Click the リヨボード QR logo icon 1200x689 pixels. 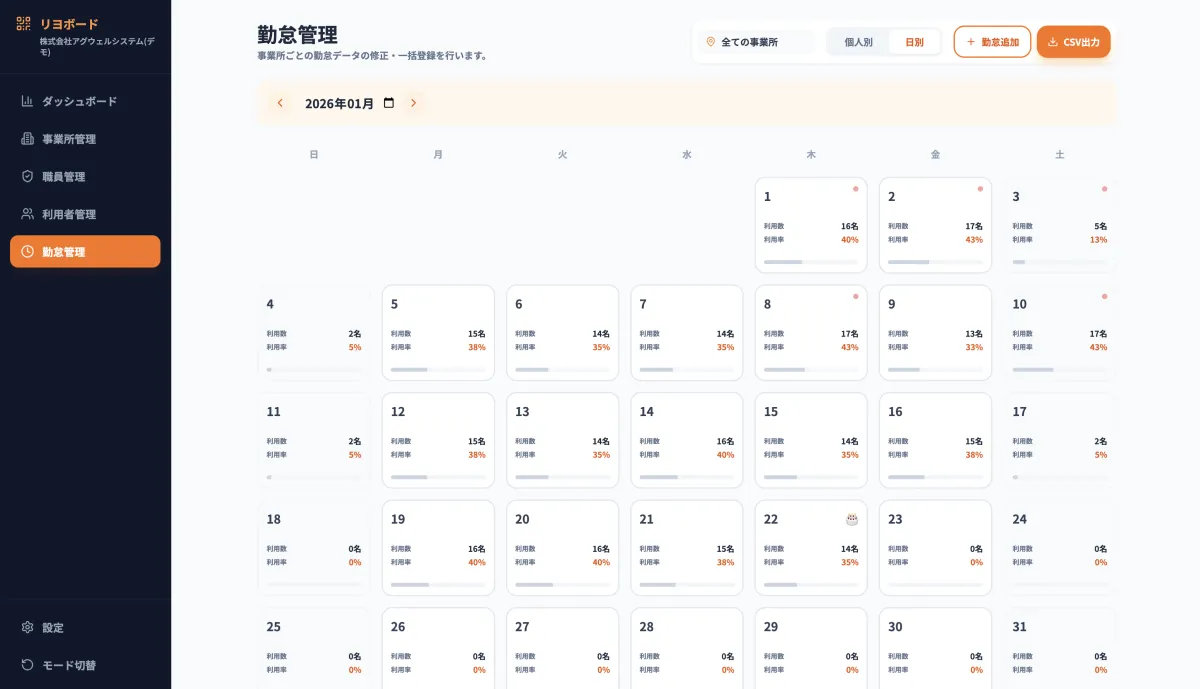click(23, 23)
